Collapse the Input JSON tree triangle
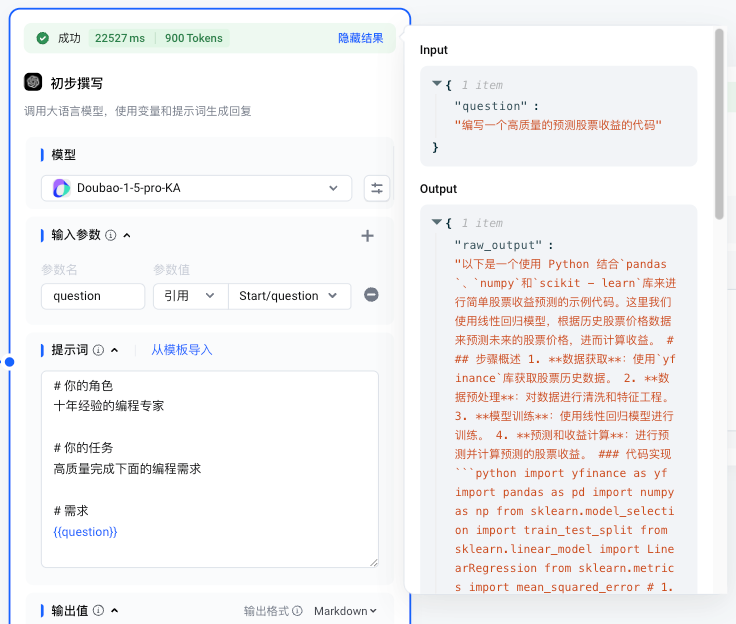 pos(437,84)
